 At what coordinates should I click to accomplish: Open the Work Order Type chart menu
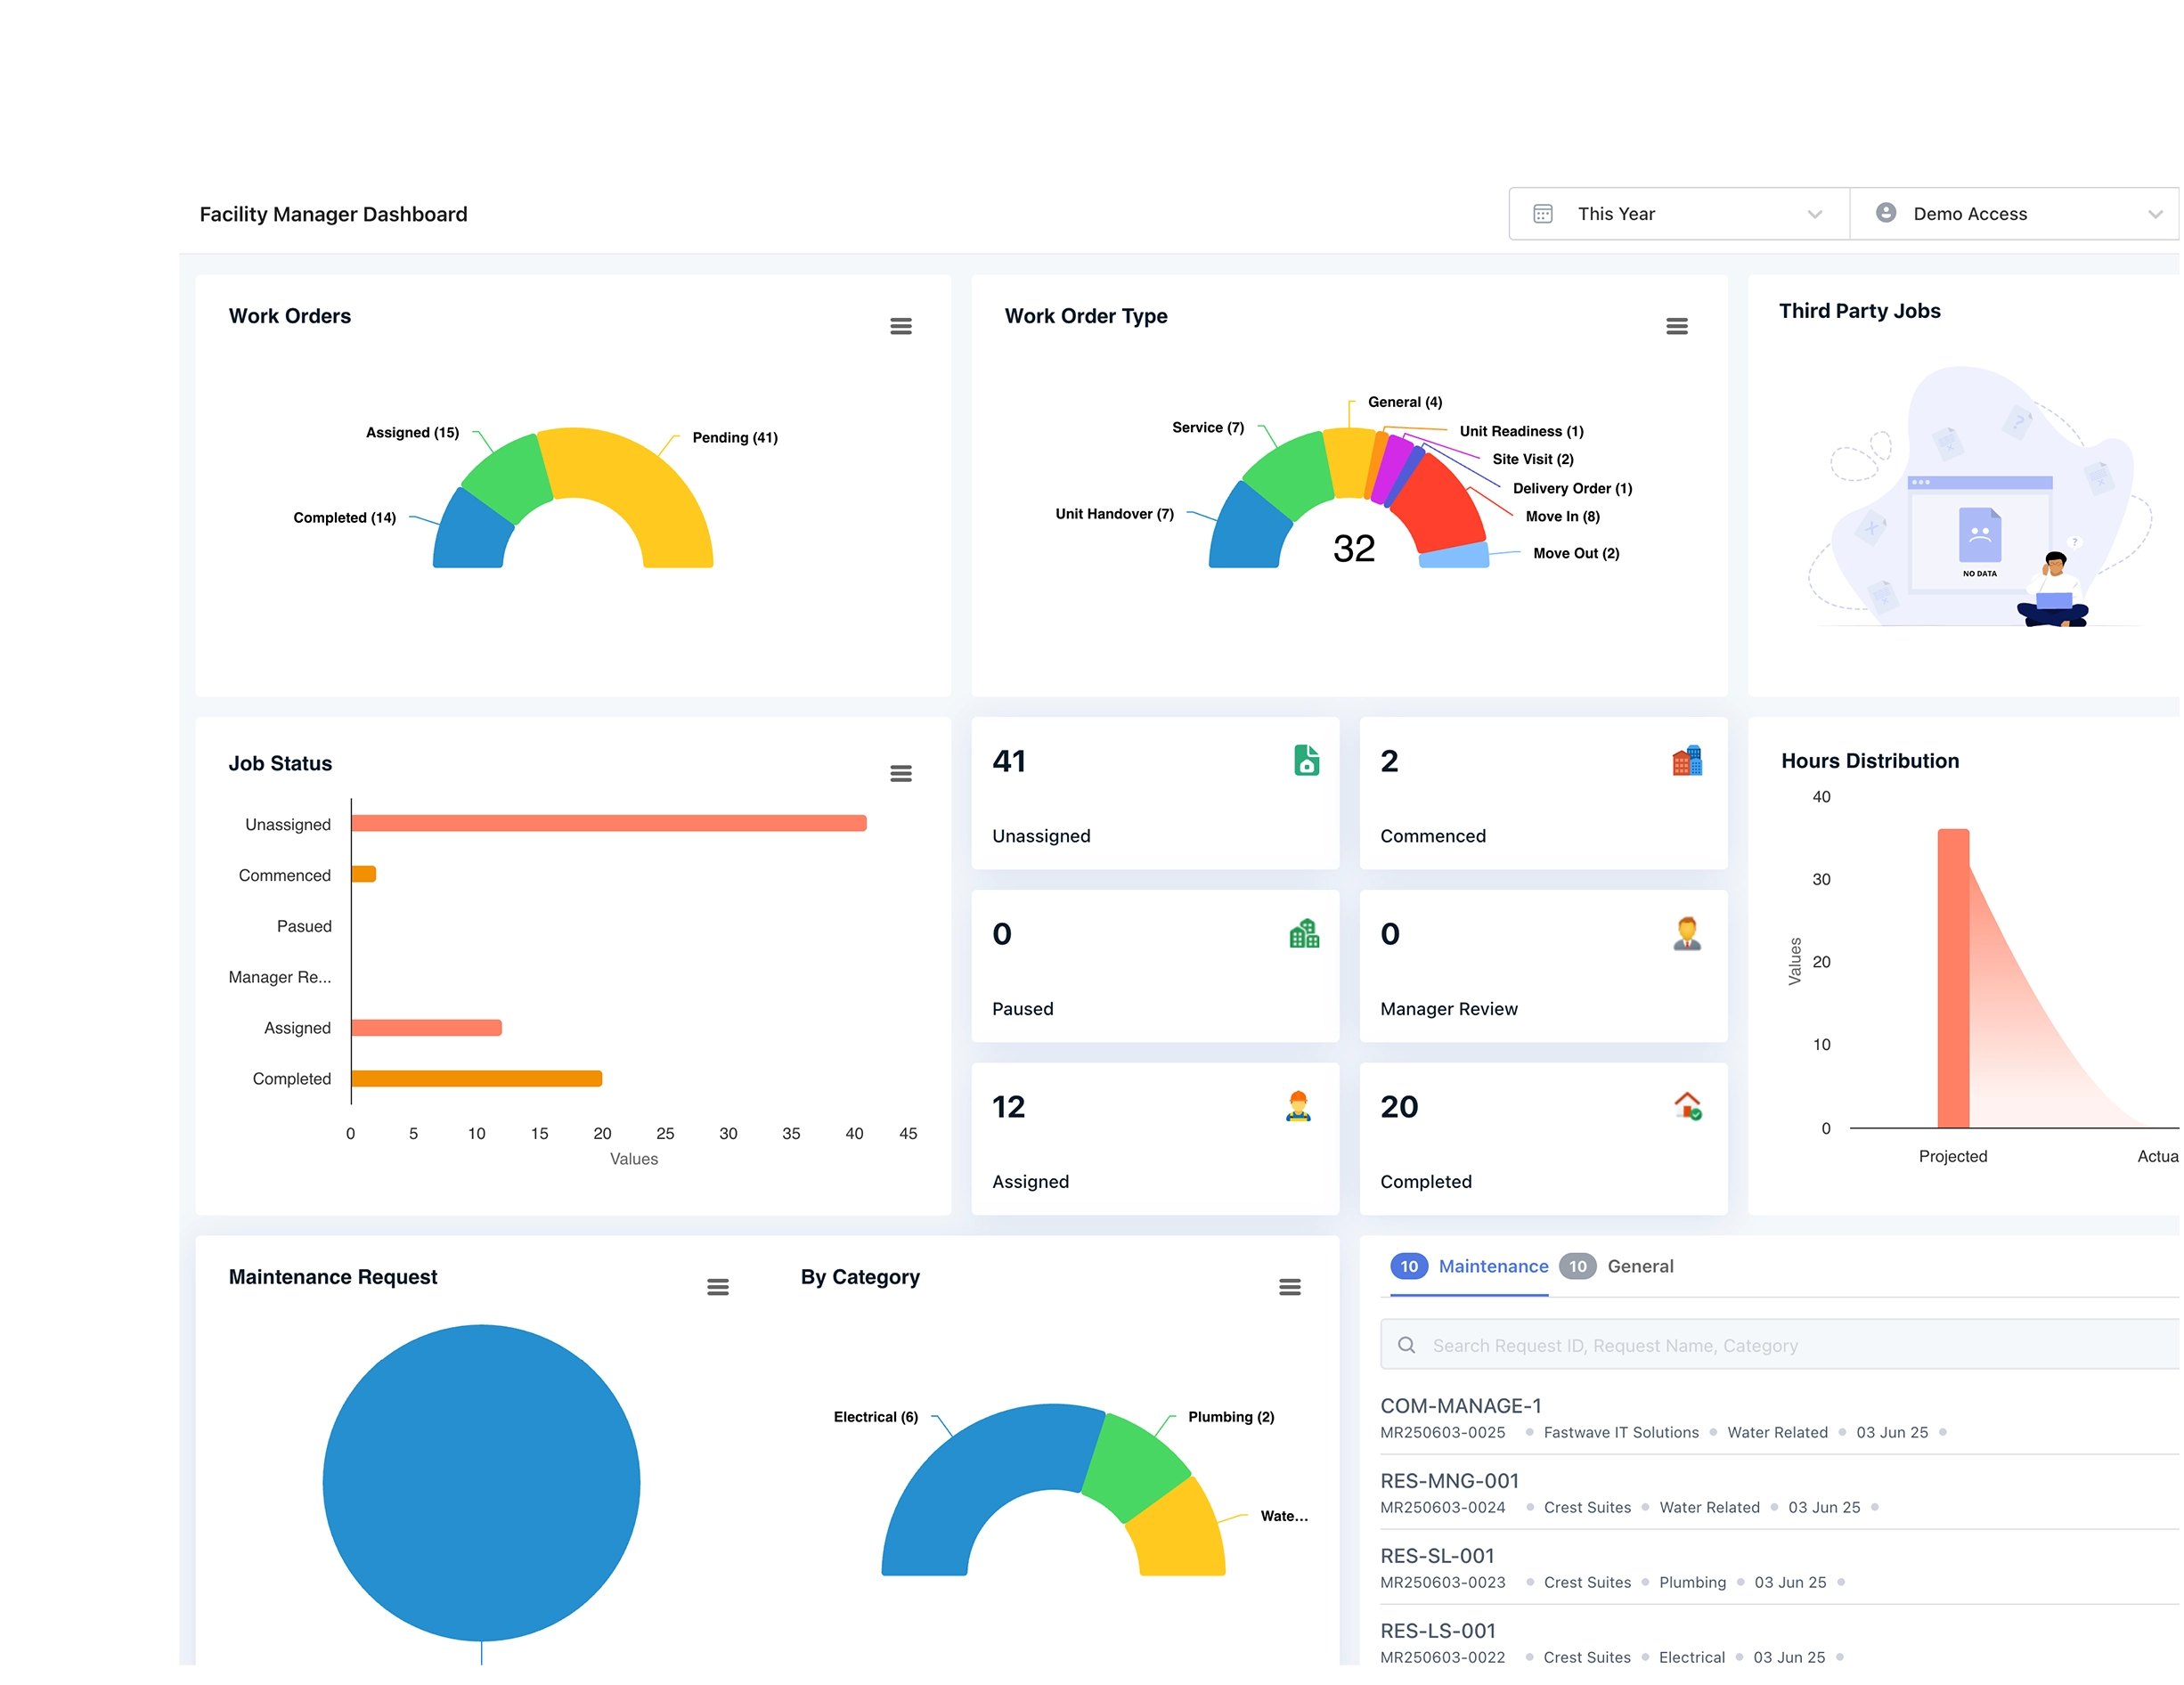(1677, 325)
